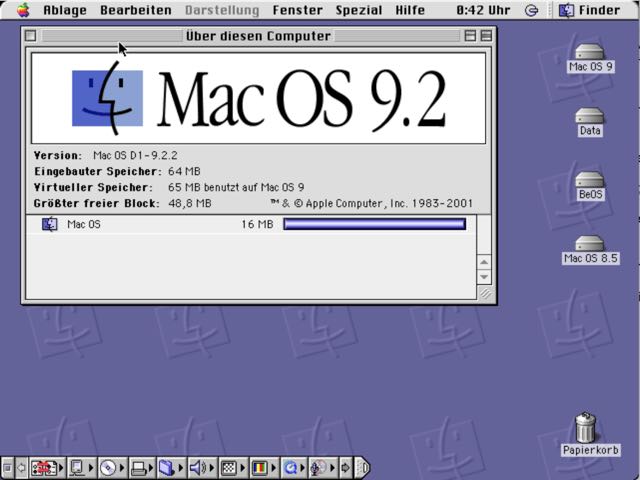The height and width of the screenshot is (480, 640).
Task: Select the Mac OS 9 disk icon
Action: (591, 58)
